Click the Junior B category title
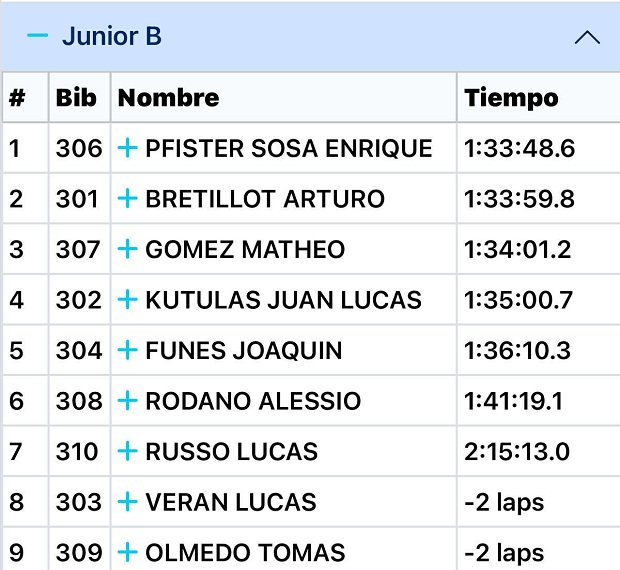The width and height of the screenshot is (620, 570). click(112, 37)
